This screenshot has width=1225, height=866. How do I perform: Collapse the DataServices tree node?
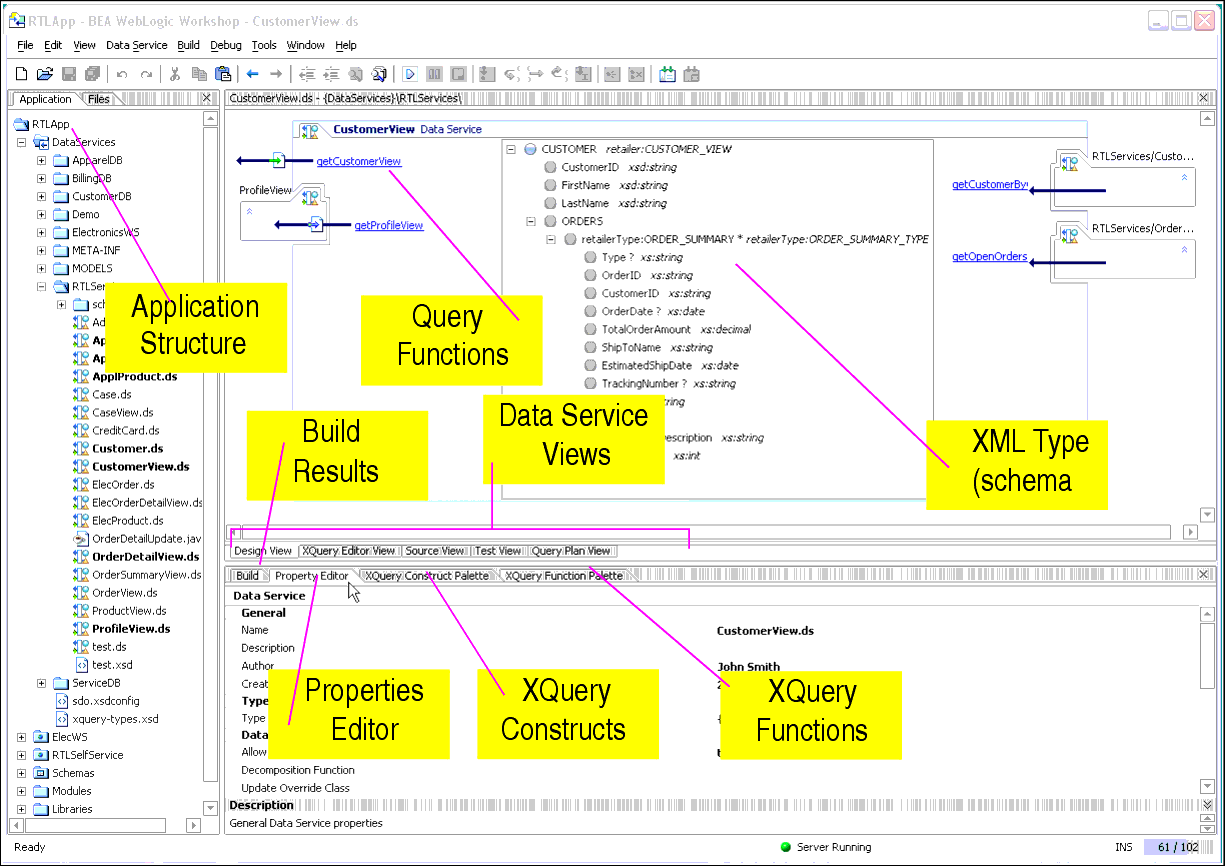point(21,143)
